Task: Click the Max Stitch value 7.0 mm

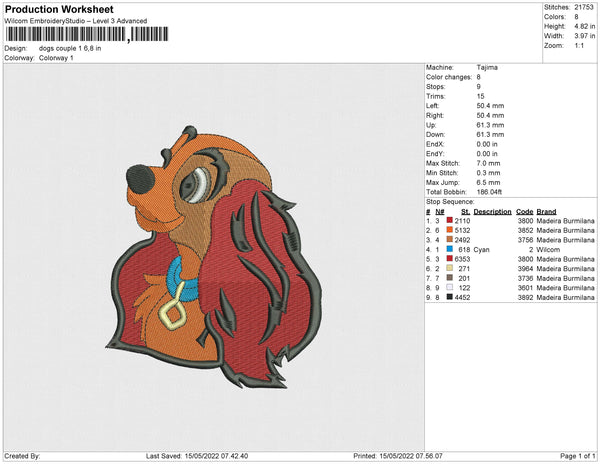Action: pyautogui.click(x=488, y=163)
